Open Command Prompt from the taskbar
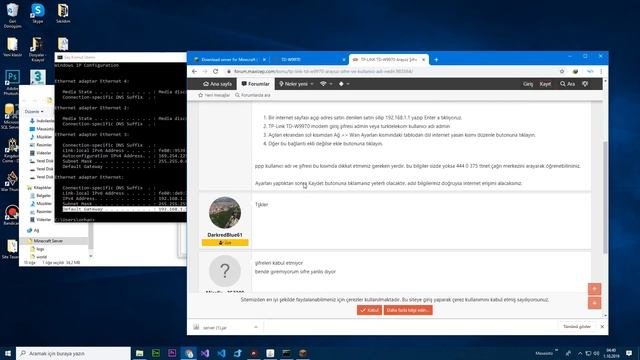The image size is (640, 360). coord(287,353)
